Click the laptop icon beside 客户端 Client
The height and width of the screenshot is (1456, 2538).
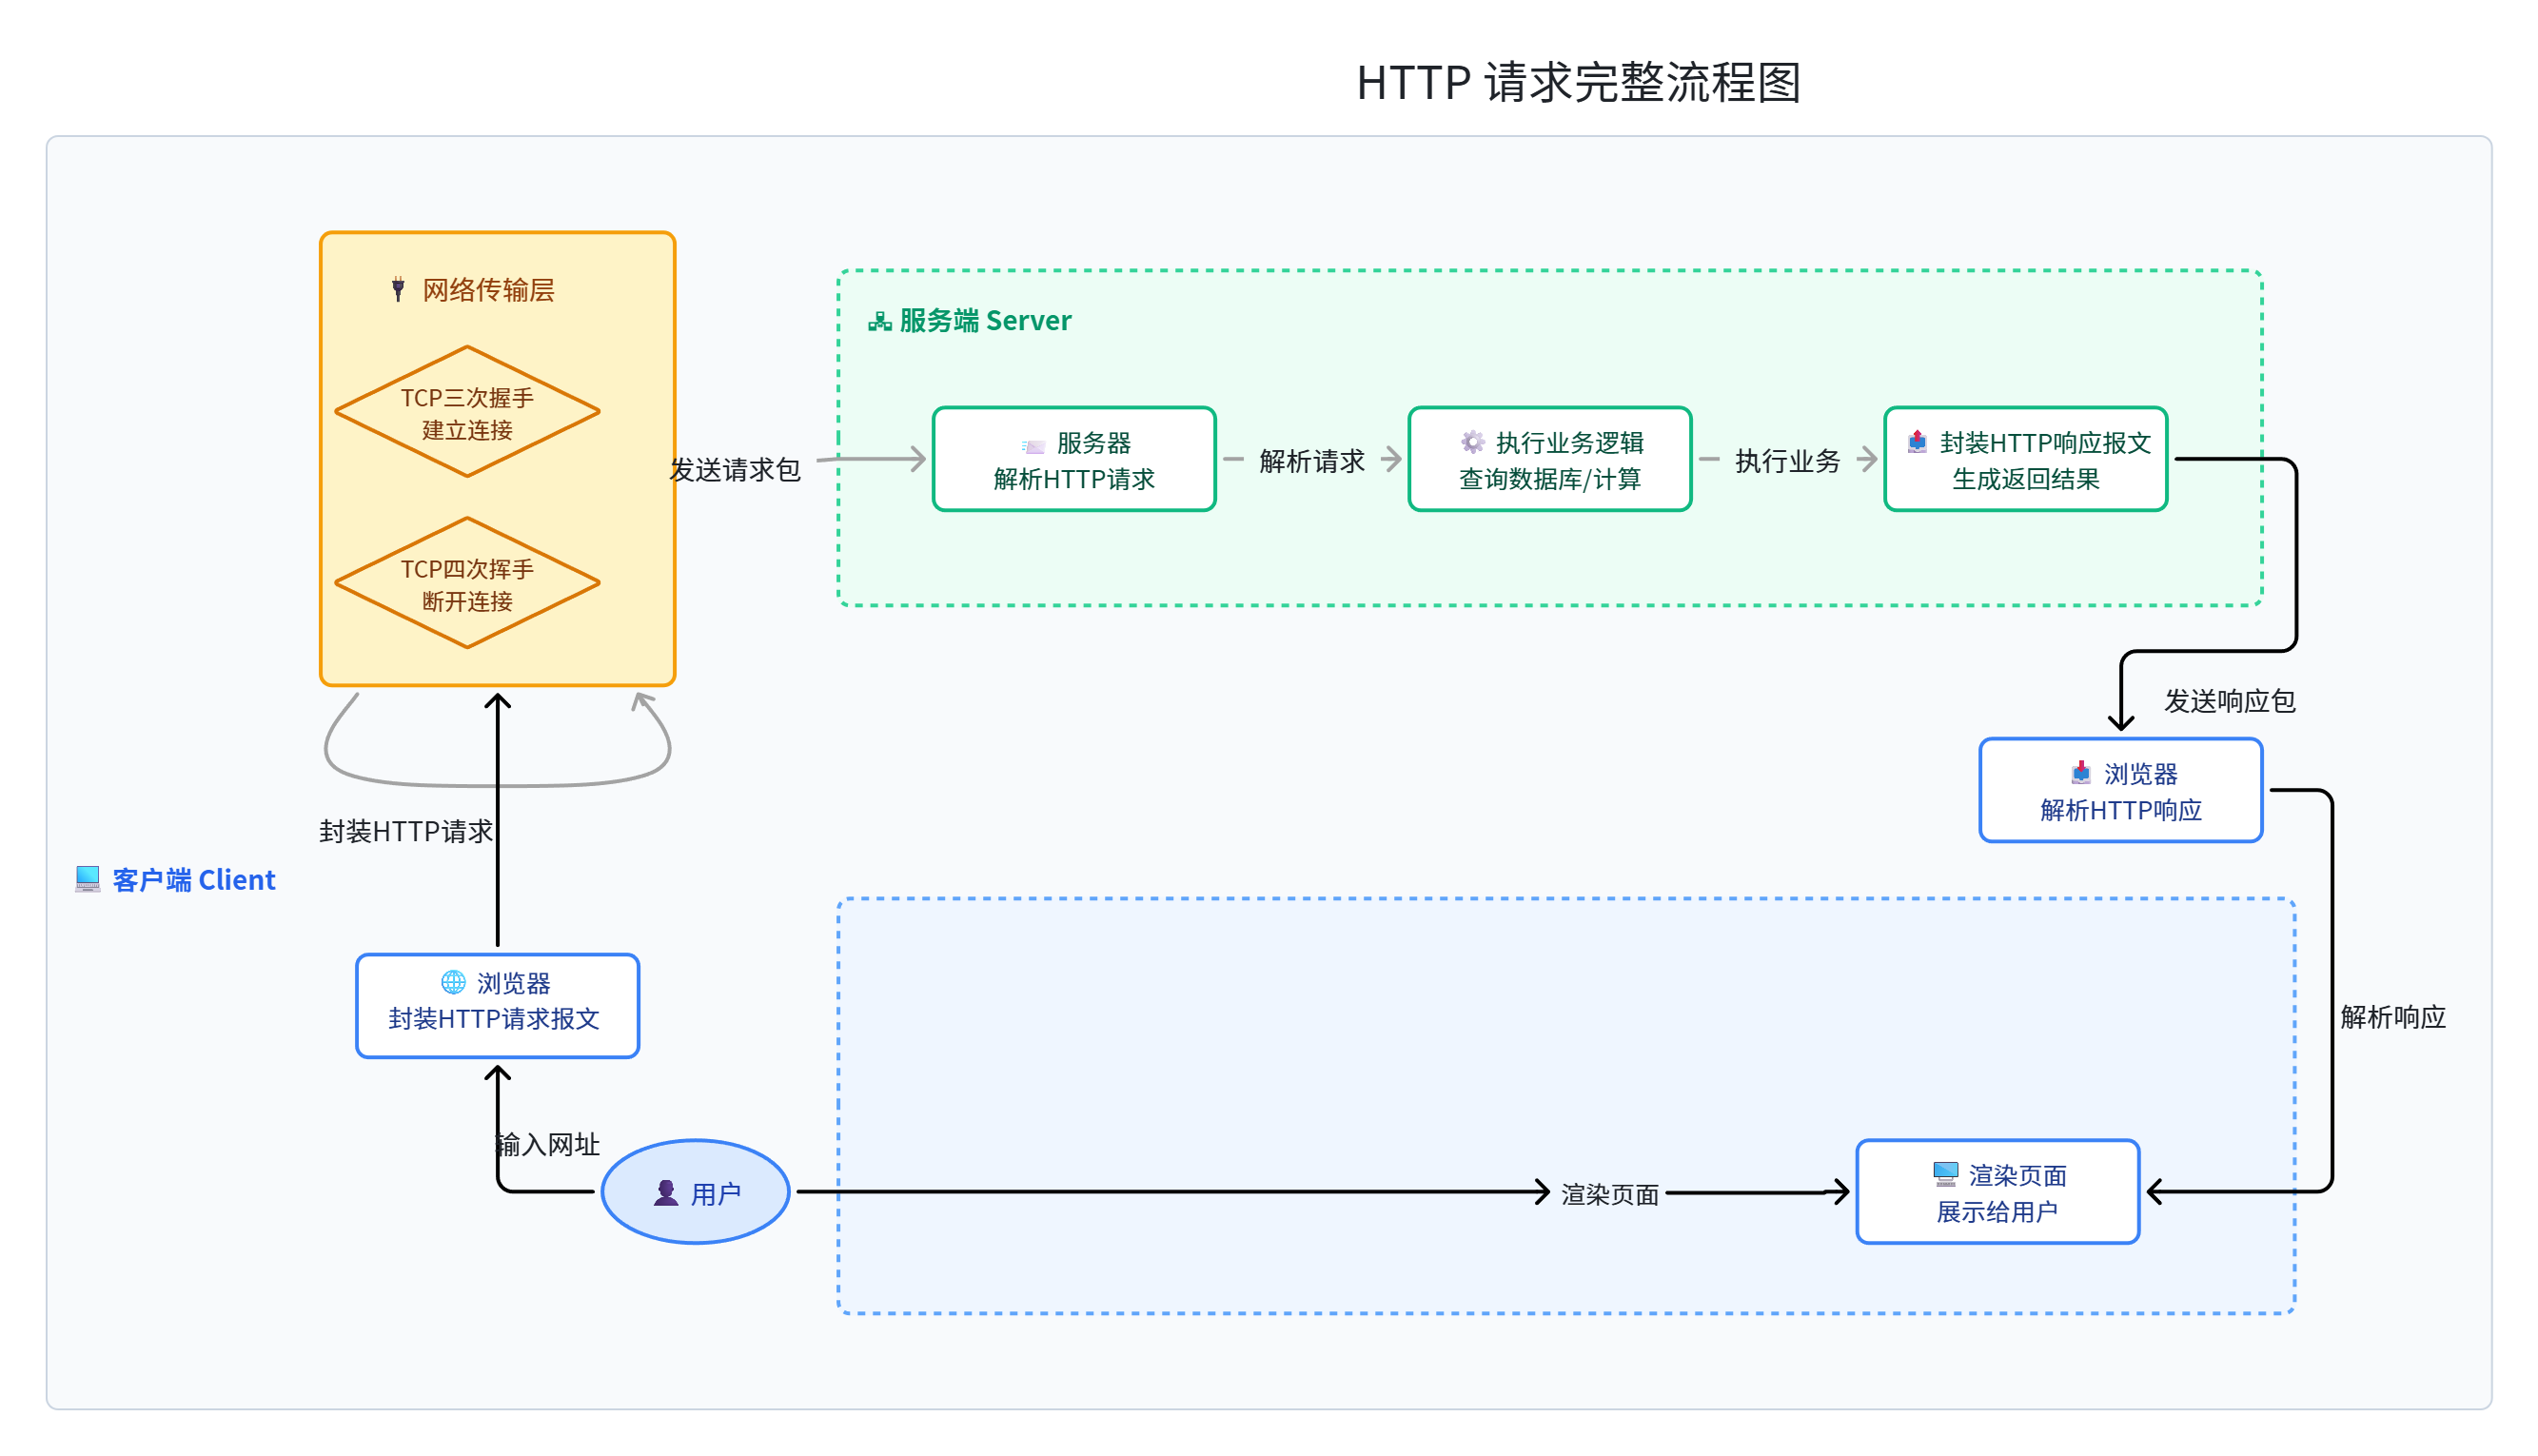[x=88, y=879]
